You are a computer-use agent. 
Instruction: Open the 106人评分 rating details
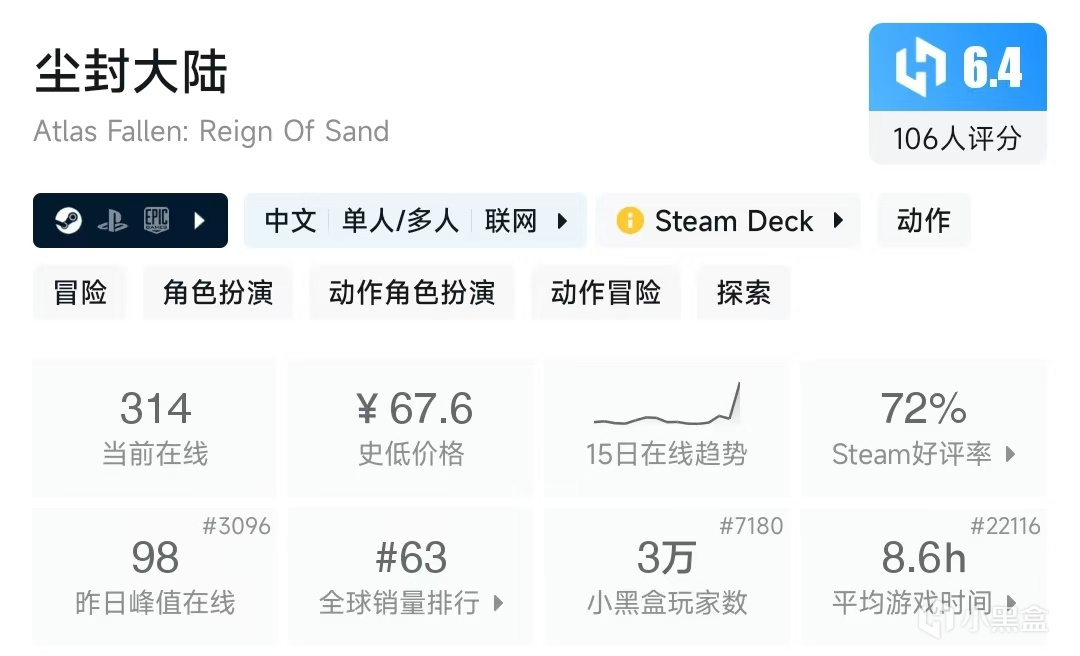pos(957,138)
